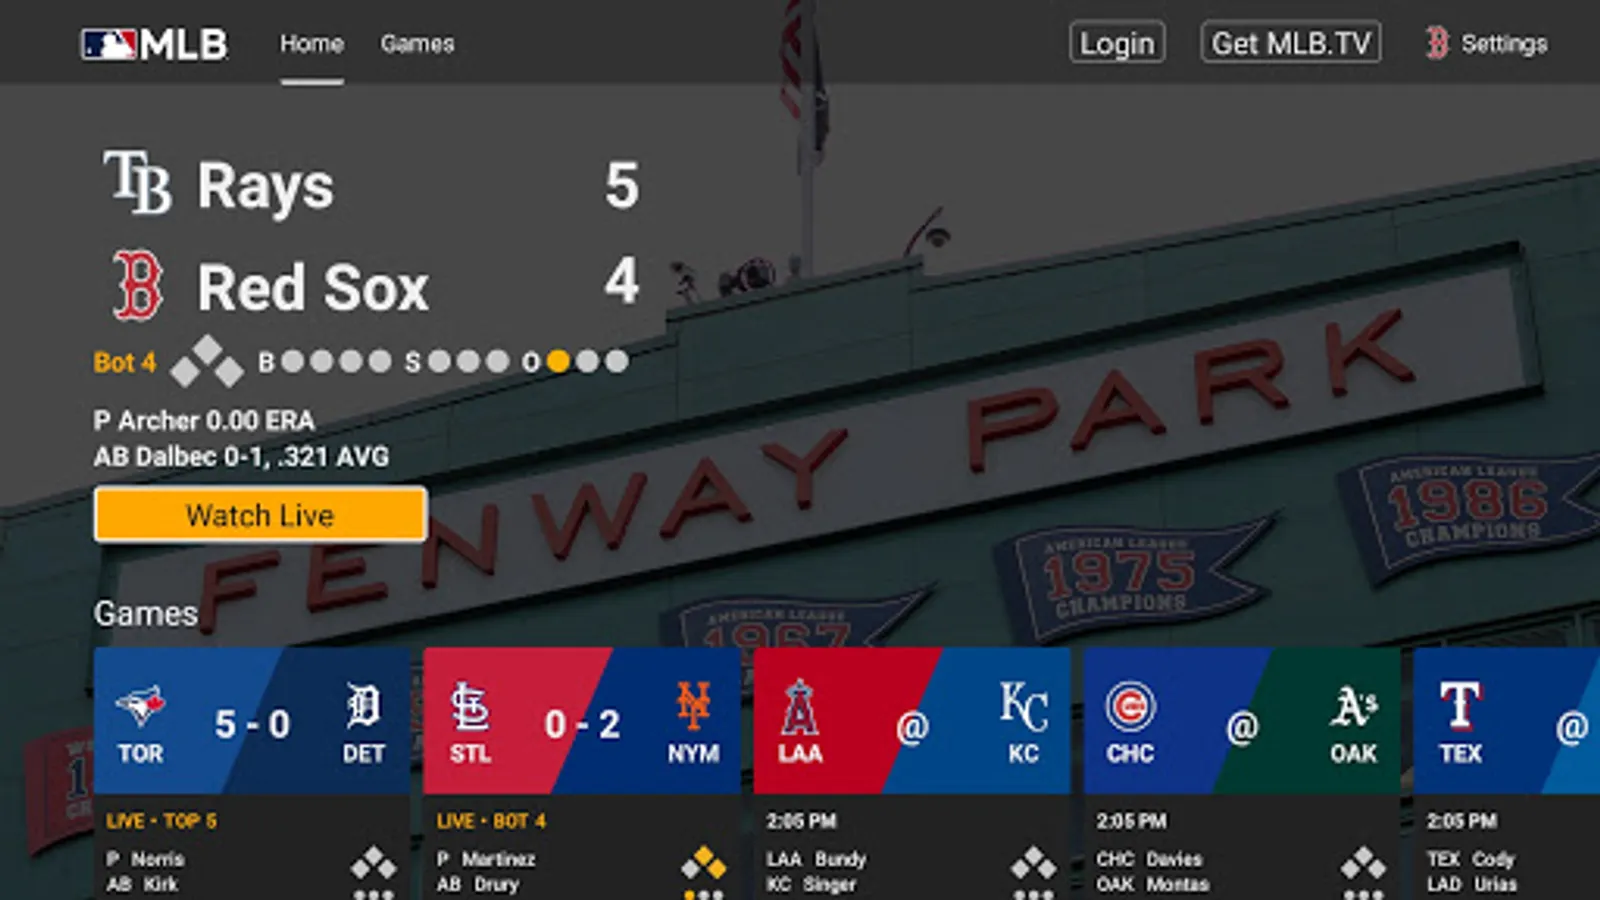Click the Red Sox team name
This screenshot has width=1600, height=900.
tap(313, 287)
